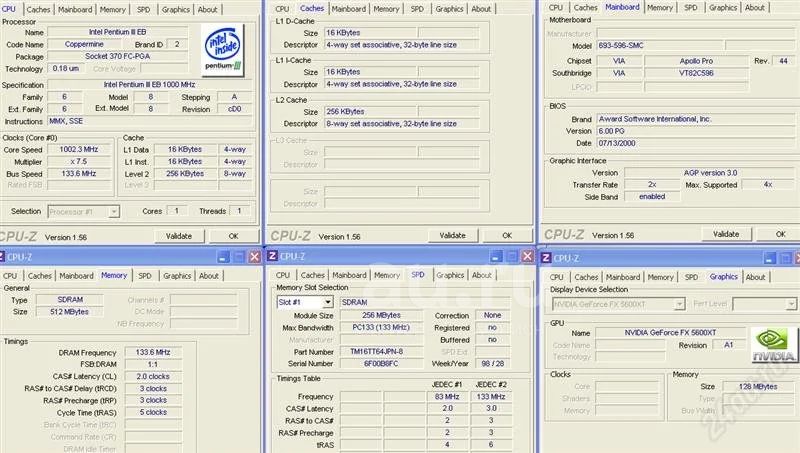Viewport: 800px width, 453px height.
Task: Click the Graphic Interface version 'AGP version 3.0'
Action: tap(710, 173)
